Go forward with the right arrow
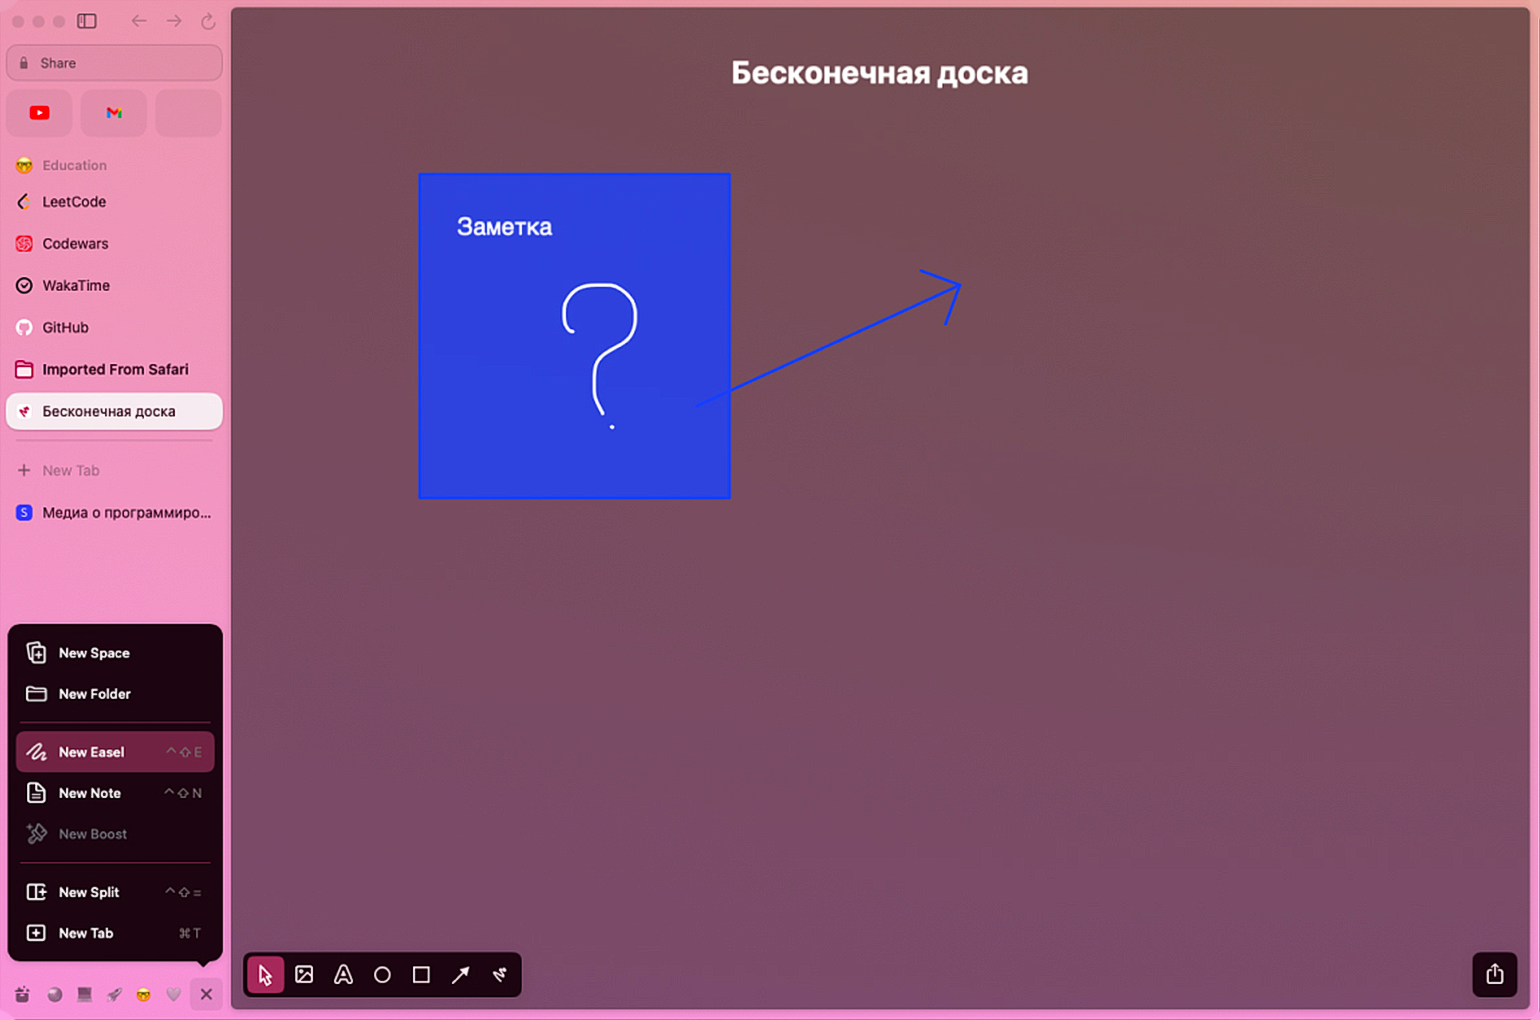Image resolution: width=1540 pixels, height=1020 pixels. click(x=174, y=21)
